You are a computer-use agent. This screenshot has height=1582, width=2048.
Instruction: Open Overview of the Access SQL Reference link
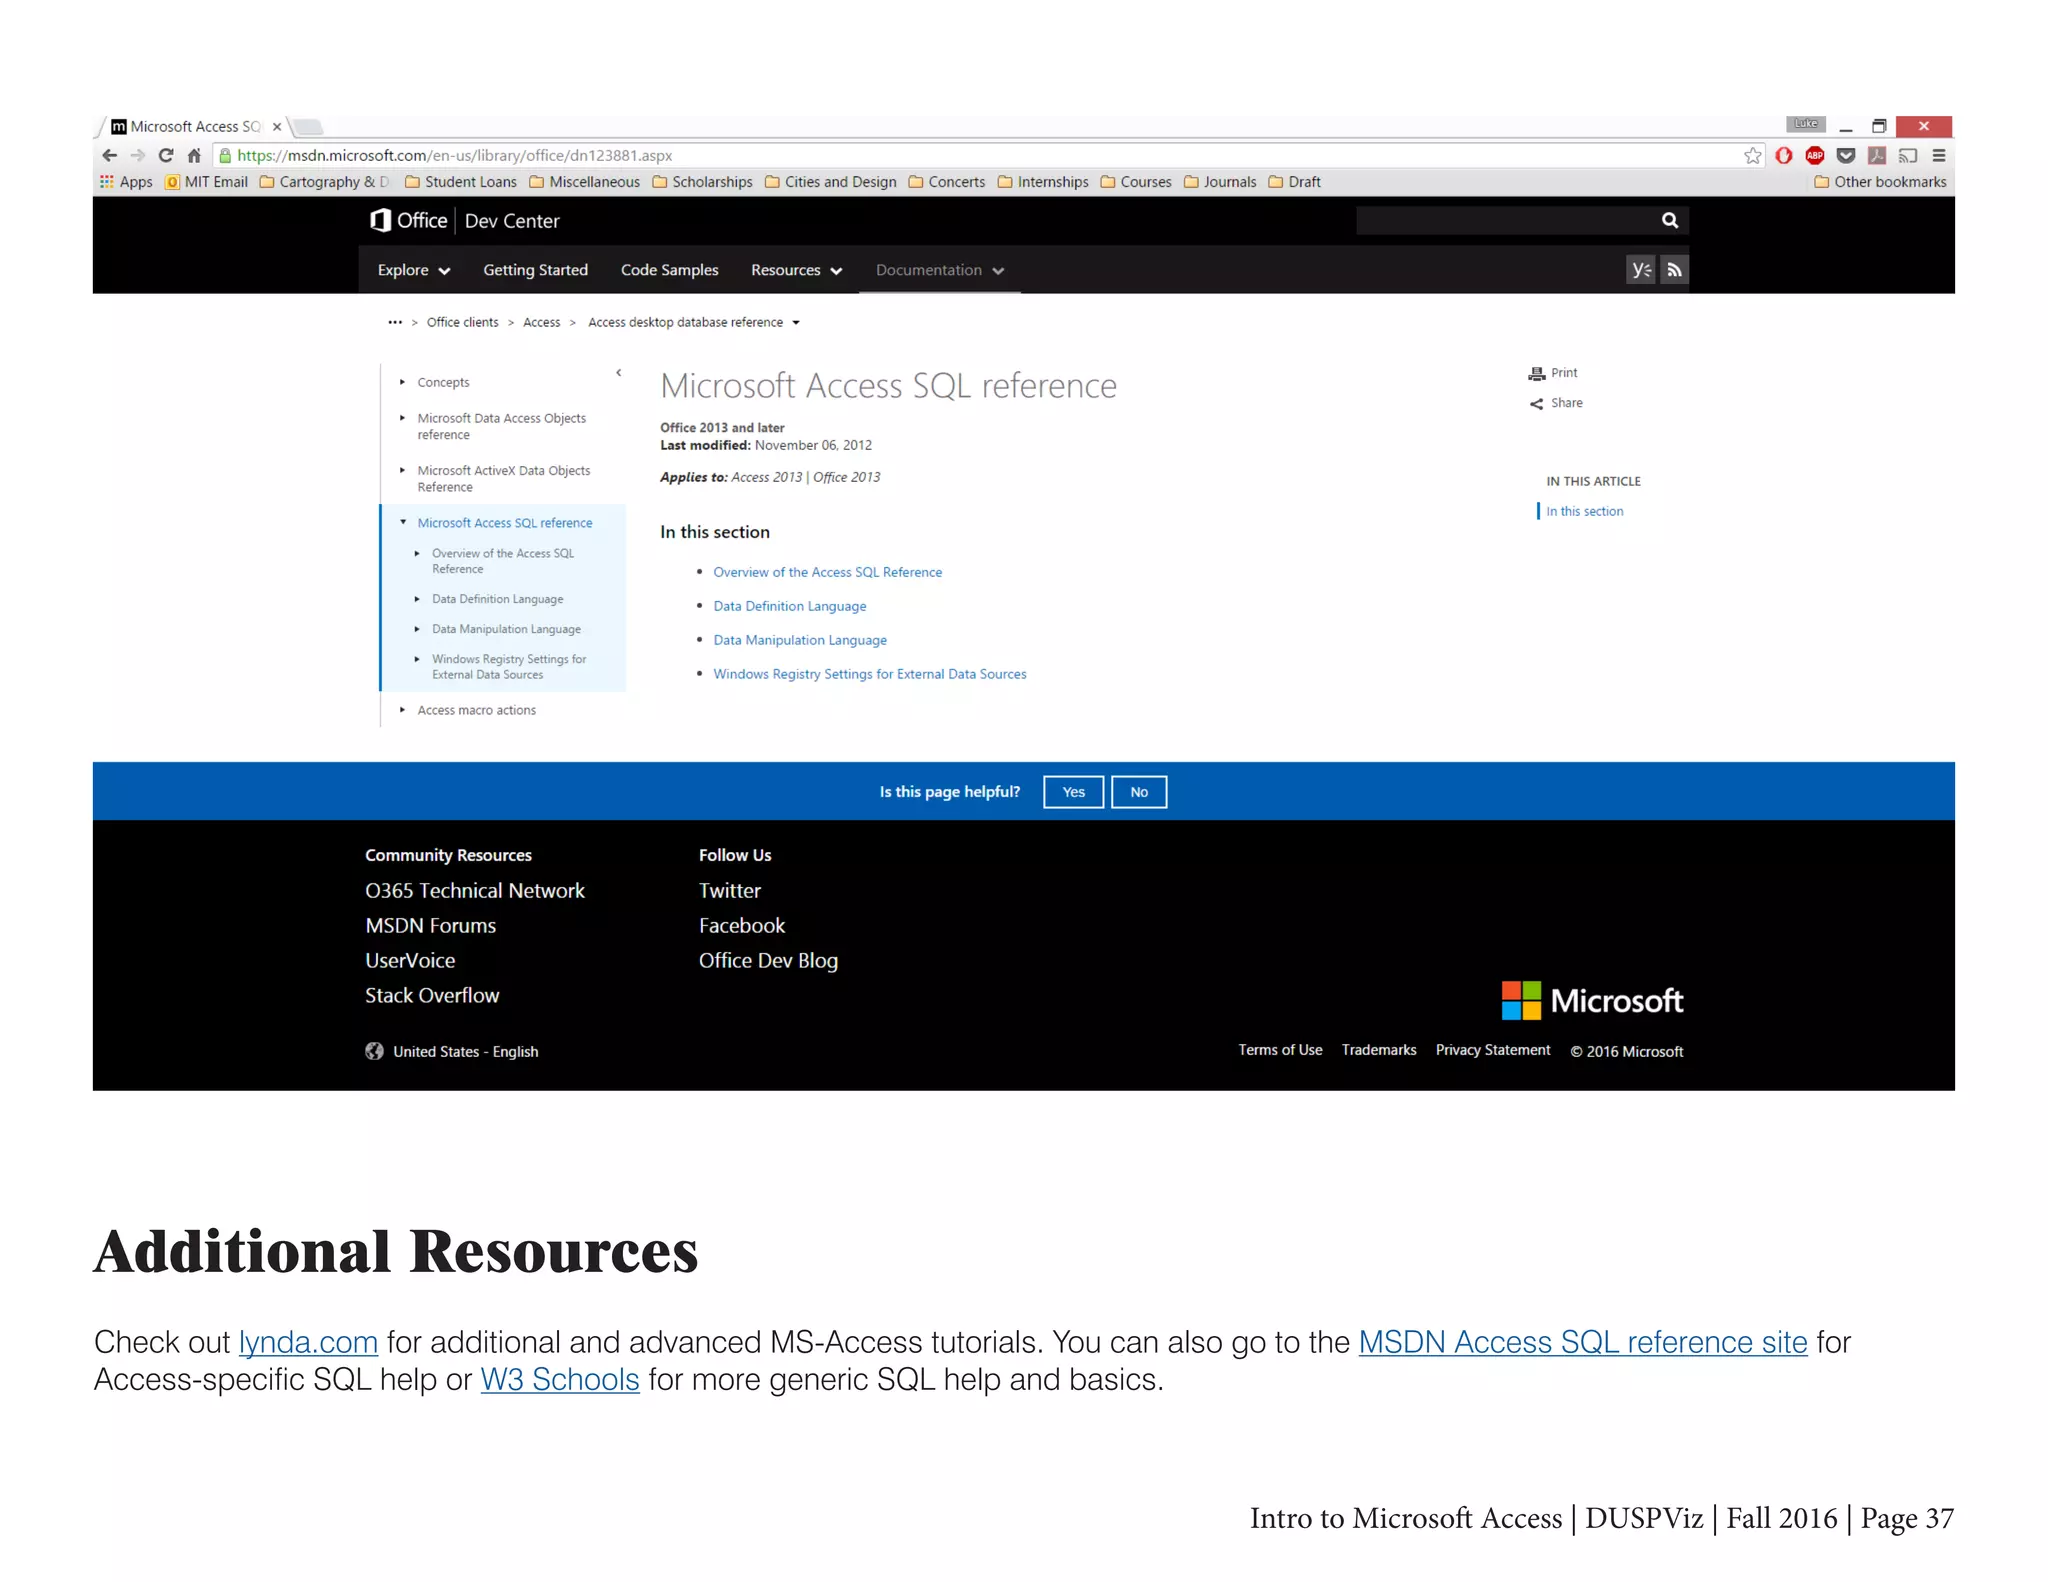[827, 572]
